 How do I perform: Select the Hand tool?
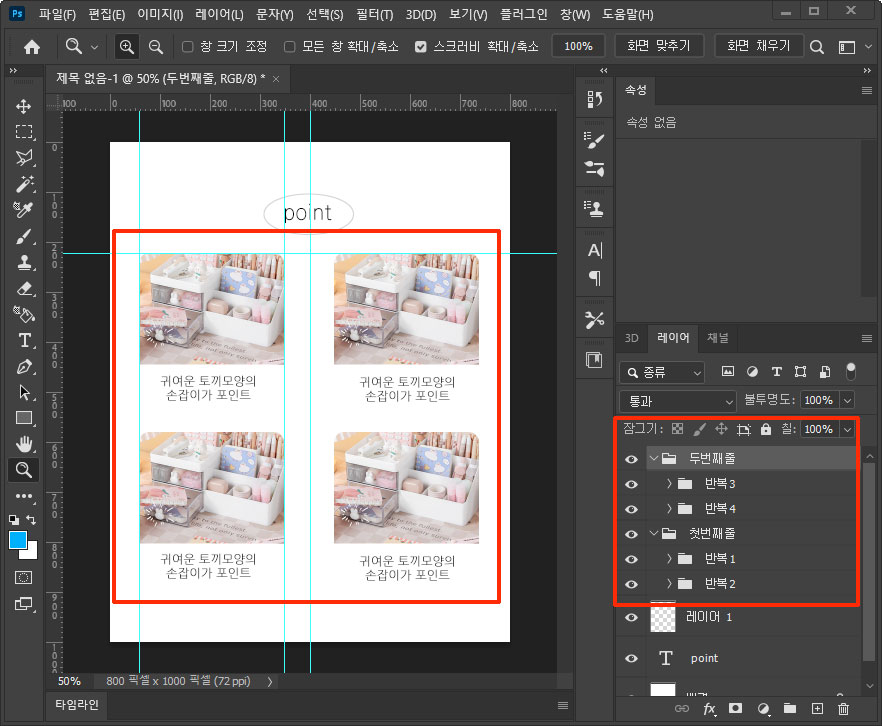(24, 444)
